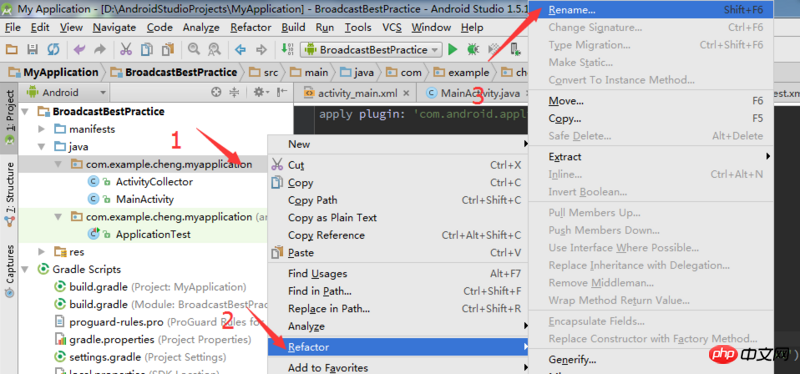Close the activity_main.xml tab
The height and width of the screenshot is (374, 800).
tap(407, 93)
